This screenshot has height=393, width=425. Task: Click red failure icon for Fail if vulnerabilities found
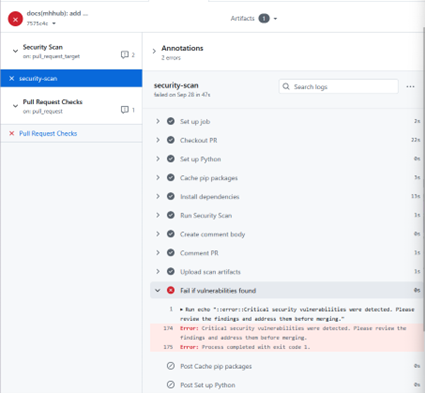pos(171,290)
